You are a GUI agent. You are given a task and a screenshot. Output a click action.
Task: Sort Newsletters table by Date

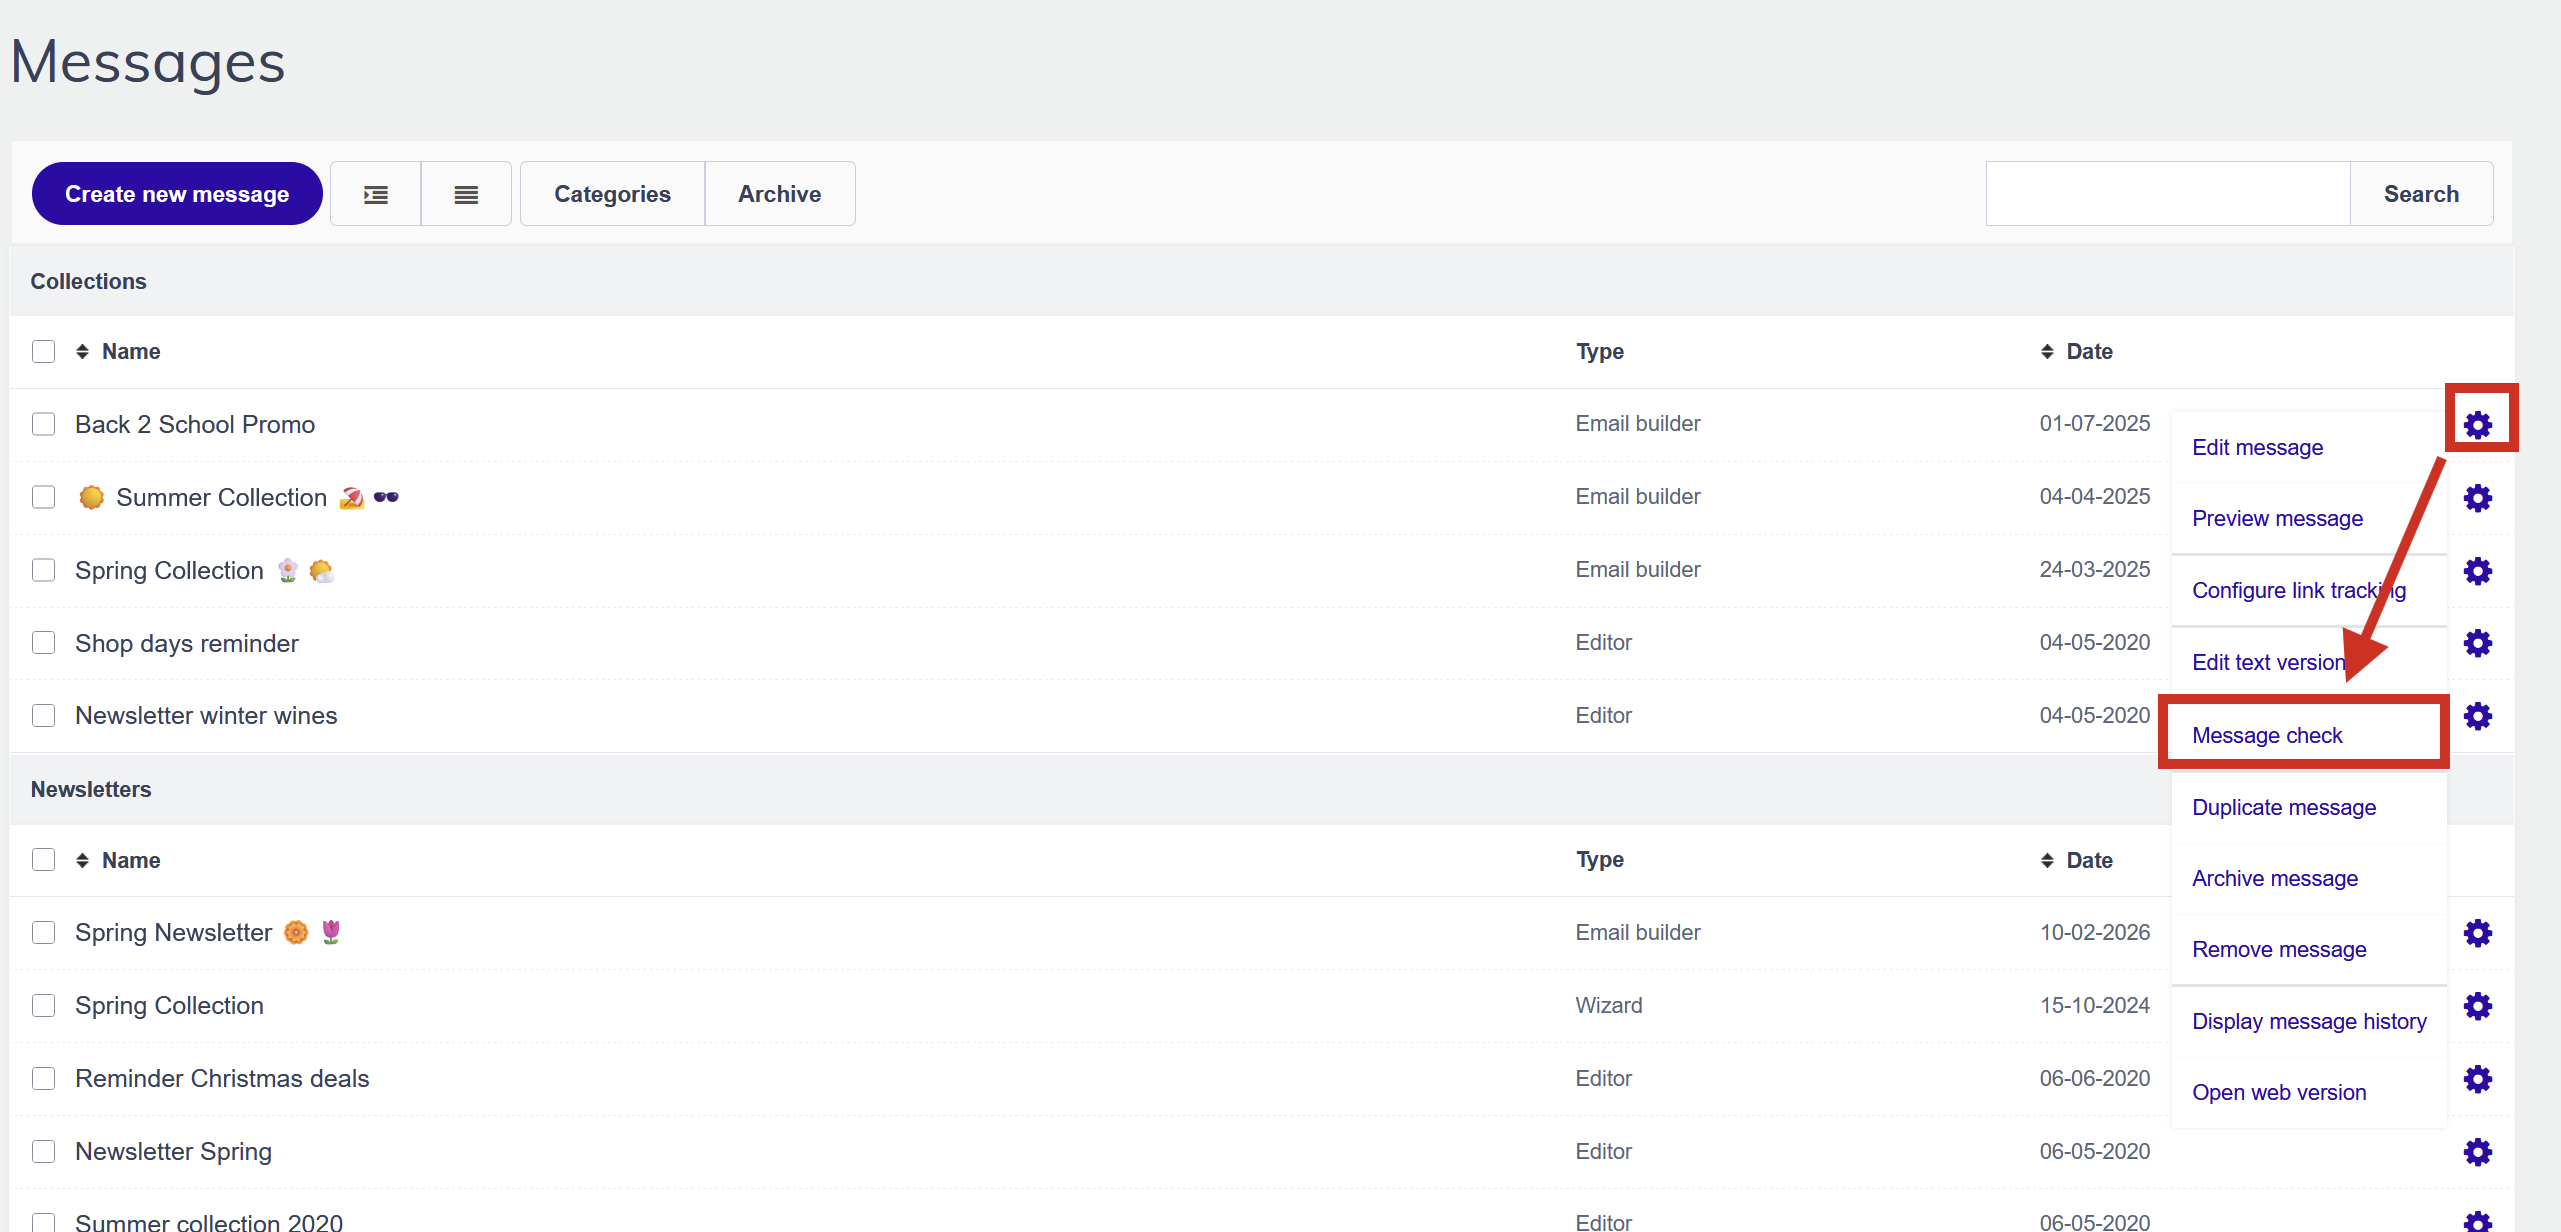coord(2047,860)
